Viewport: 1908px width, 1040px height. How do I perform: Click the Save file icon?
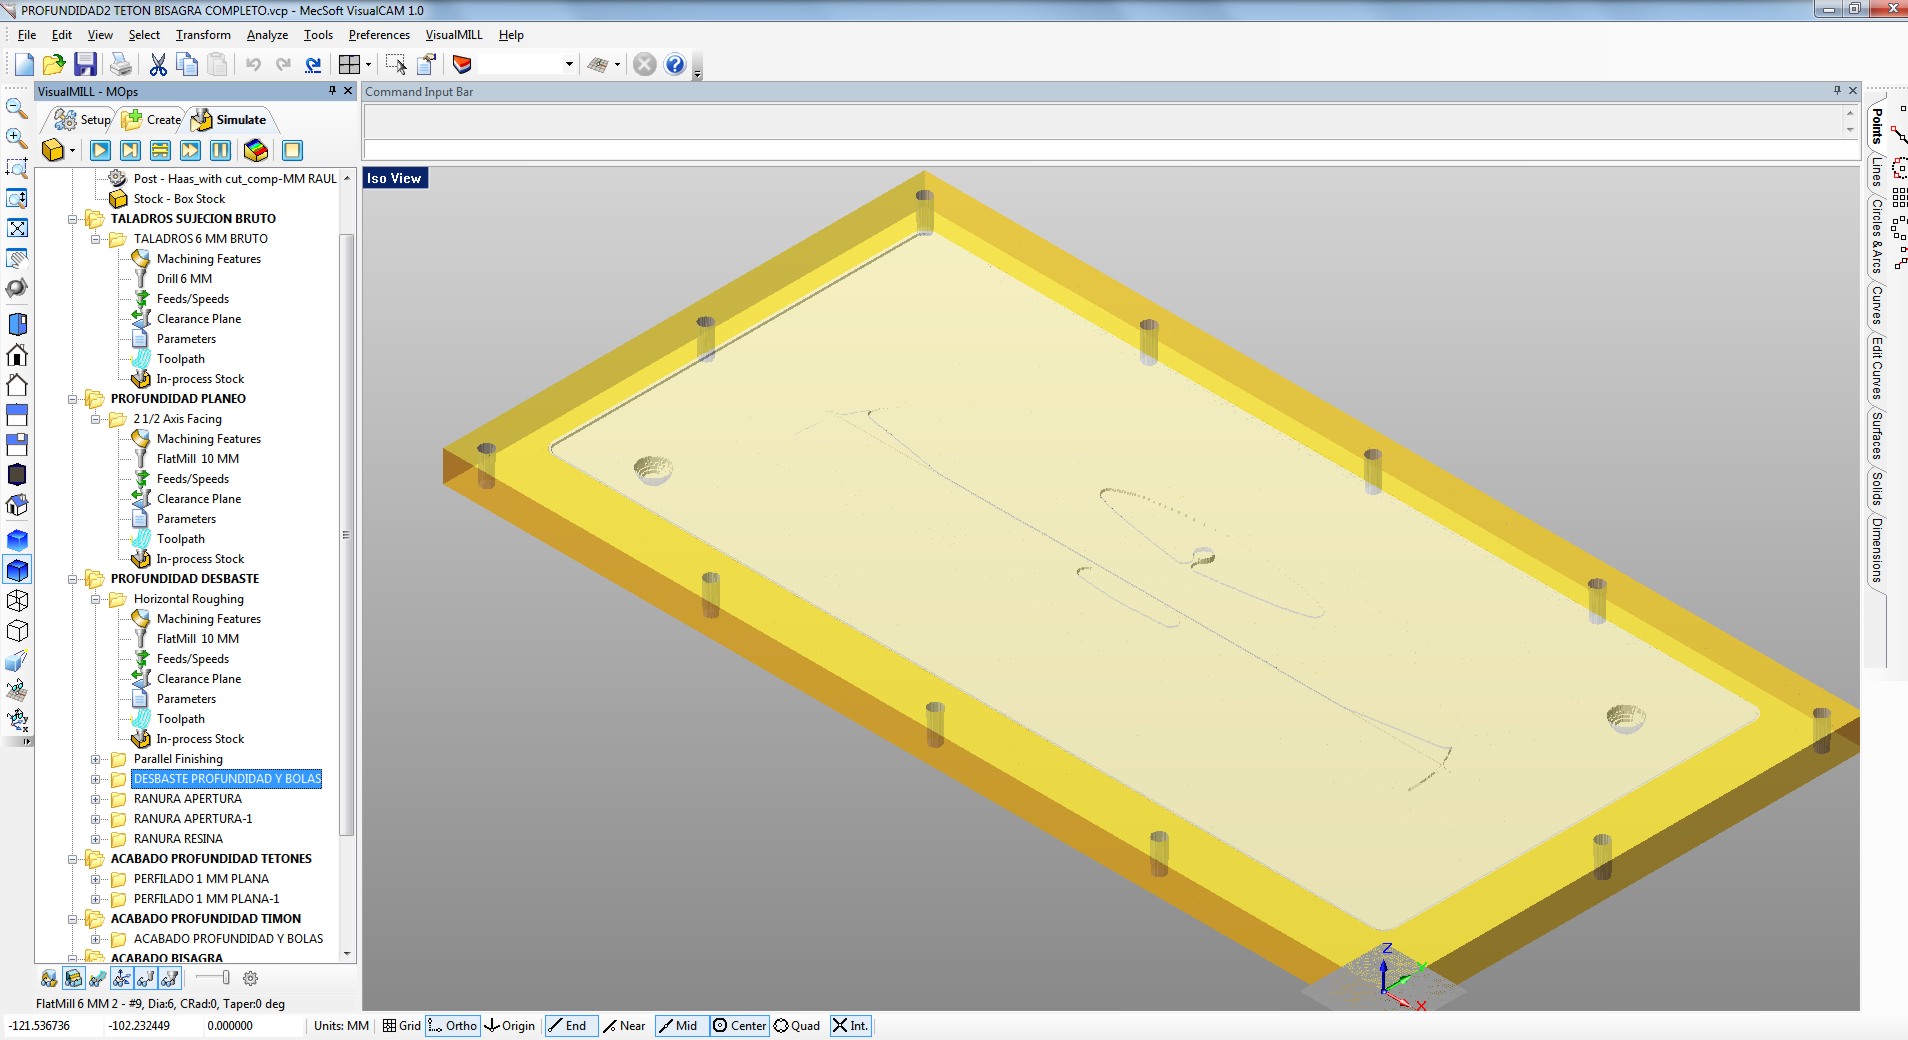[x=86, y=65]
